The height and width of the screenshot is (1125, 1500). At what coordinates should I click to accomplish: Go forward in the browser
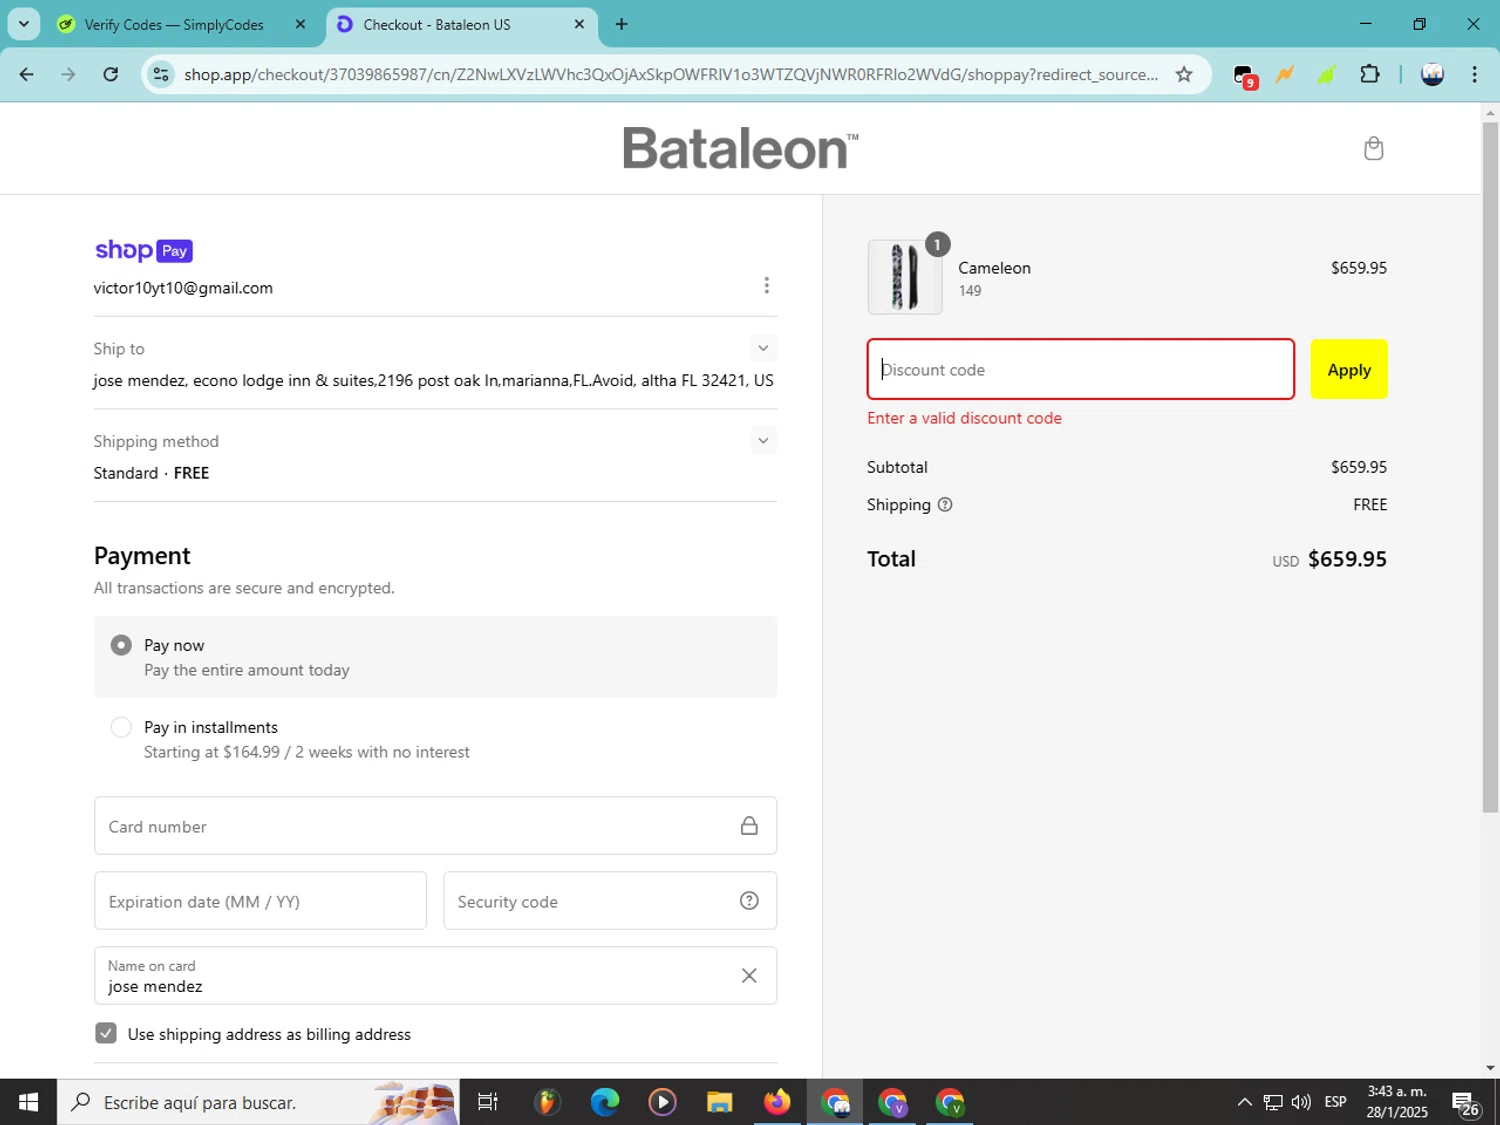coord(68,74)
